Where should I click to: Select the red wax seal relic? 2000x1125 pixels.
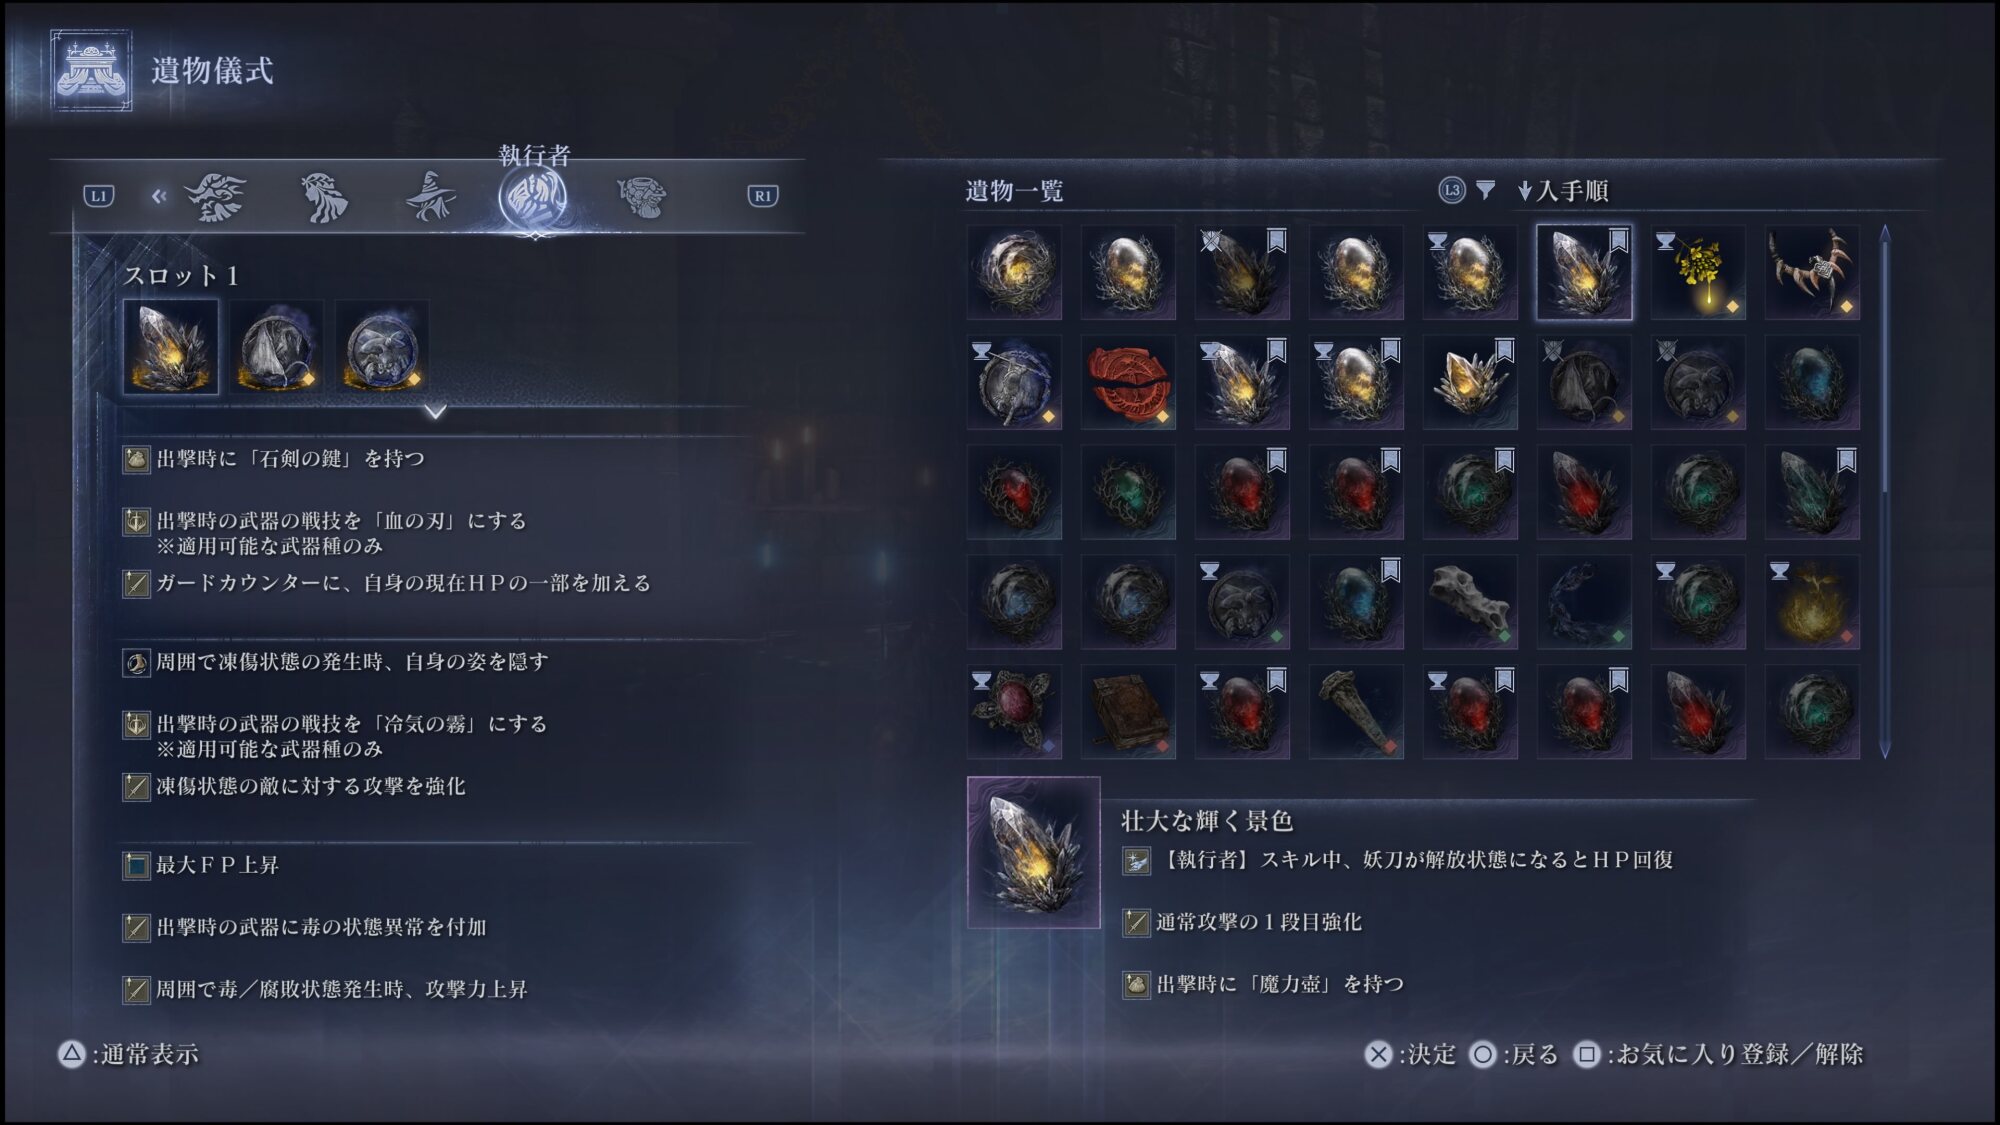[1128, 382]
